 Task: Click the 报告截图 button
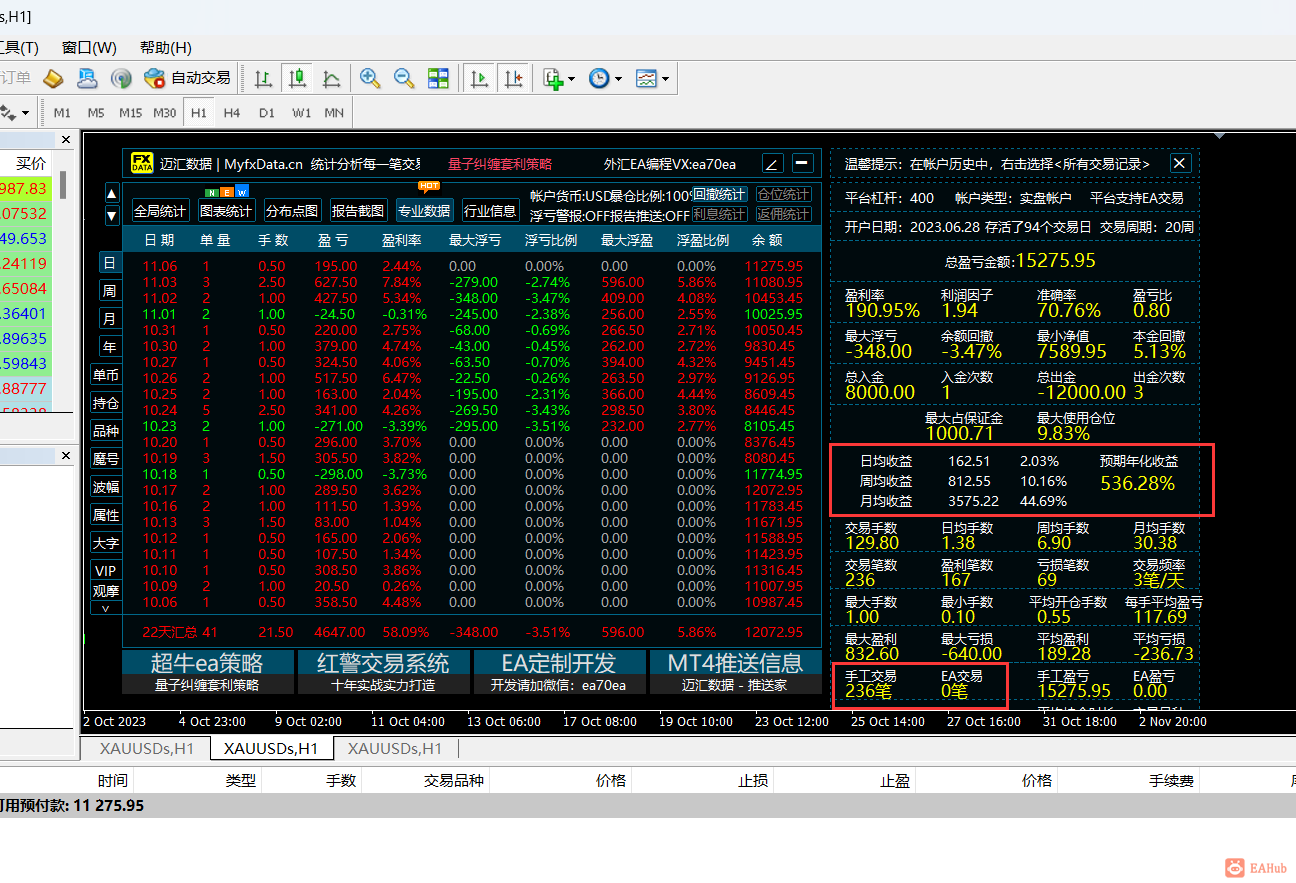coord(358,211)
